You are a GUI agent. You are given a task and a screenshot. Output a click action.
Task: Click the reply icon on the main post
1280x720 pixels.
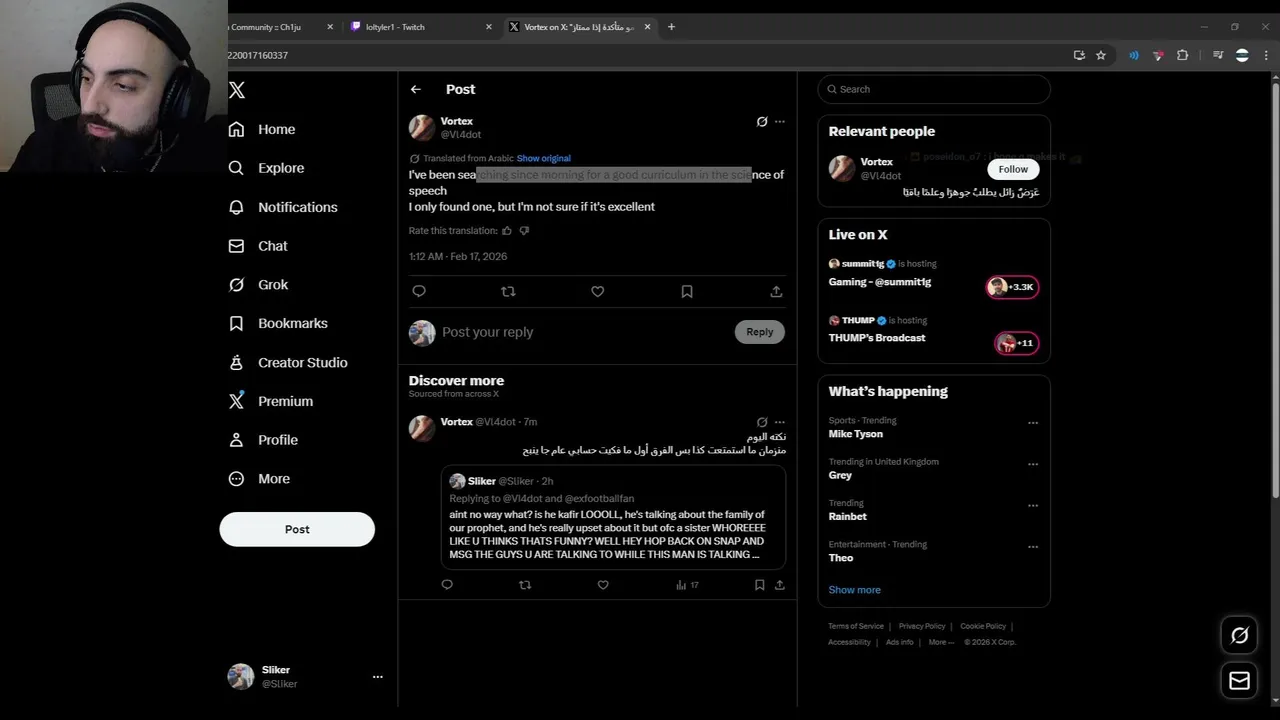click(419, 292)
